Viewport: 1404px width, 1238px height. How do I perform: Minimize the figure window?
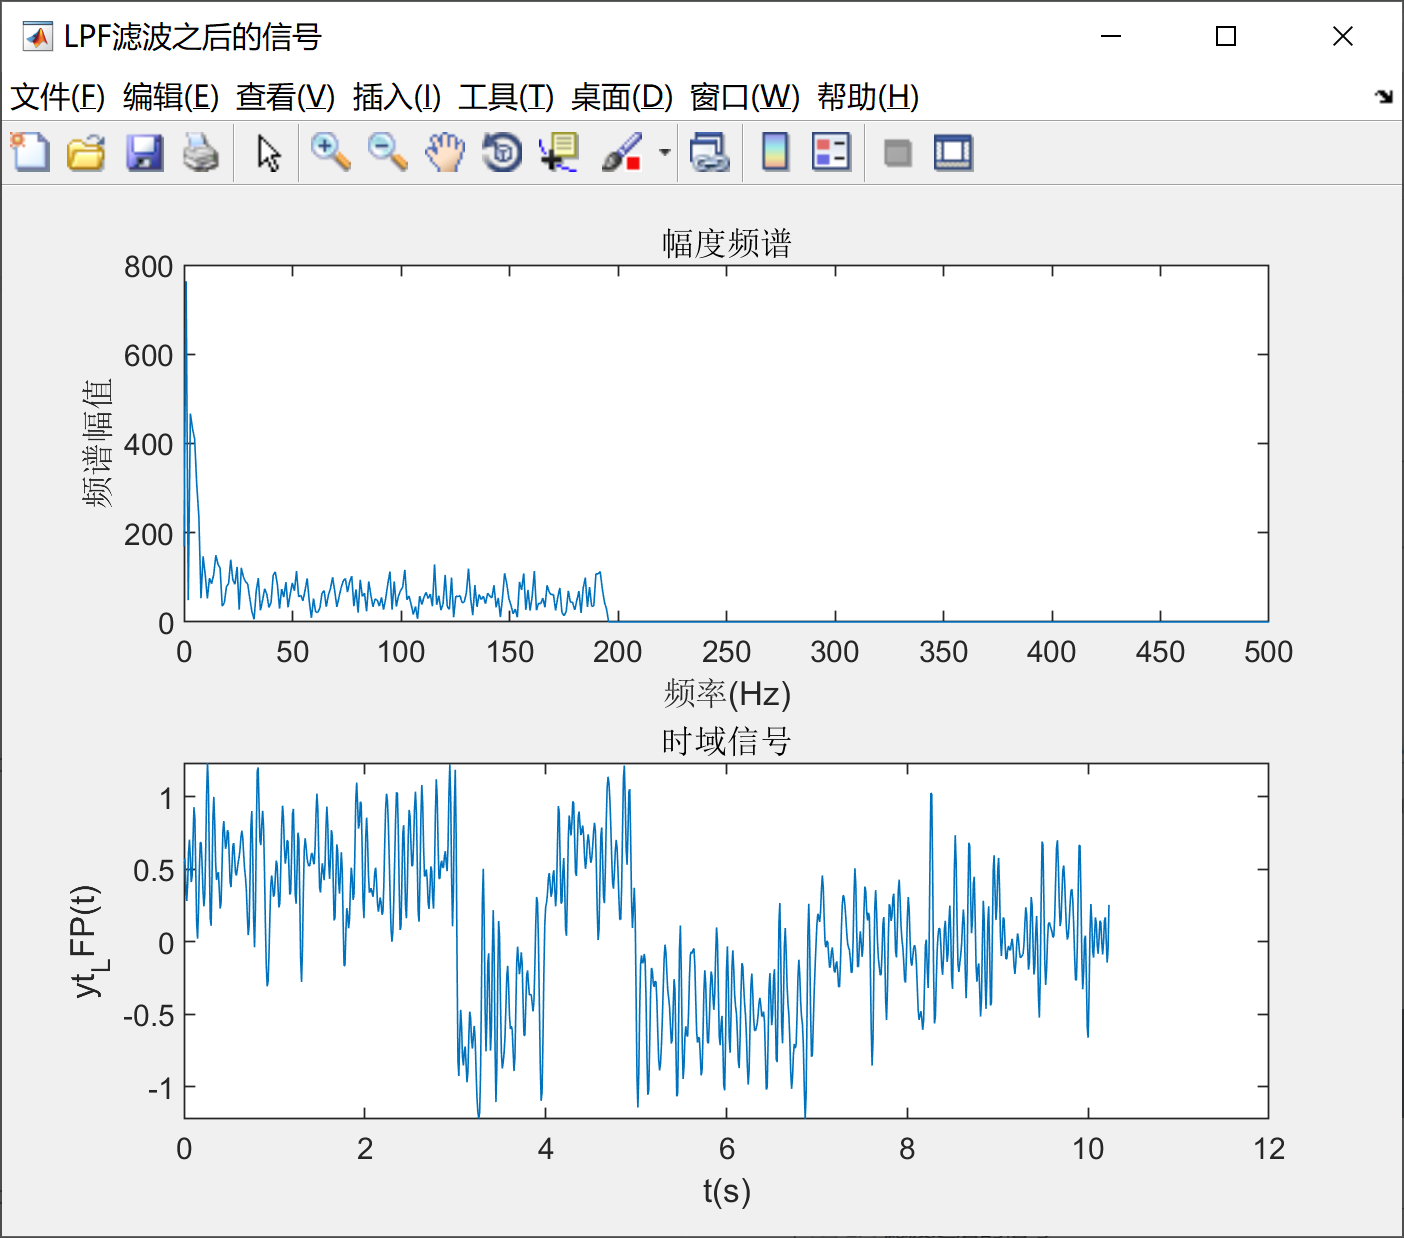tap(1111, 37)
